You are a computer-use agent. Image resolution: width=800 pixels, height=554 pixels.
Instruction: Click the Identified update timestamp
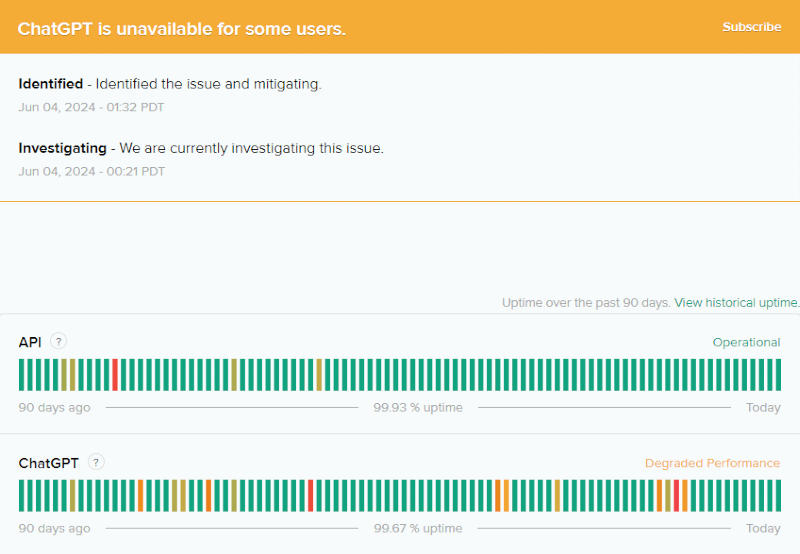(91, 107)
